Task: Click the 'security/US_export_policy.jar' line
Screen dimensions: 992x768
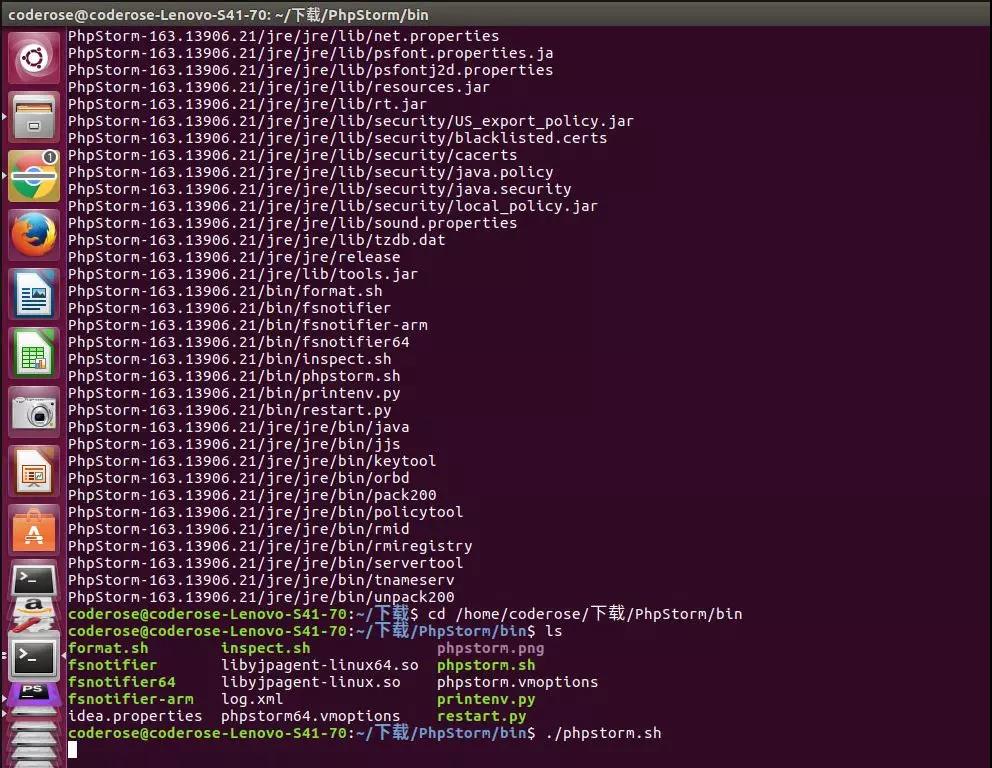Action: [x=351, y=121]
